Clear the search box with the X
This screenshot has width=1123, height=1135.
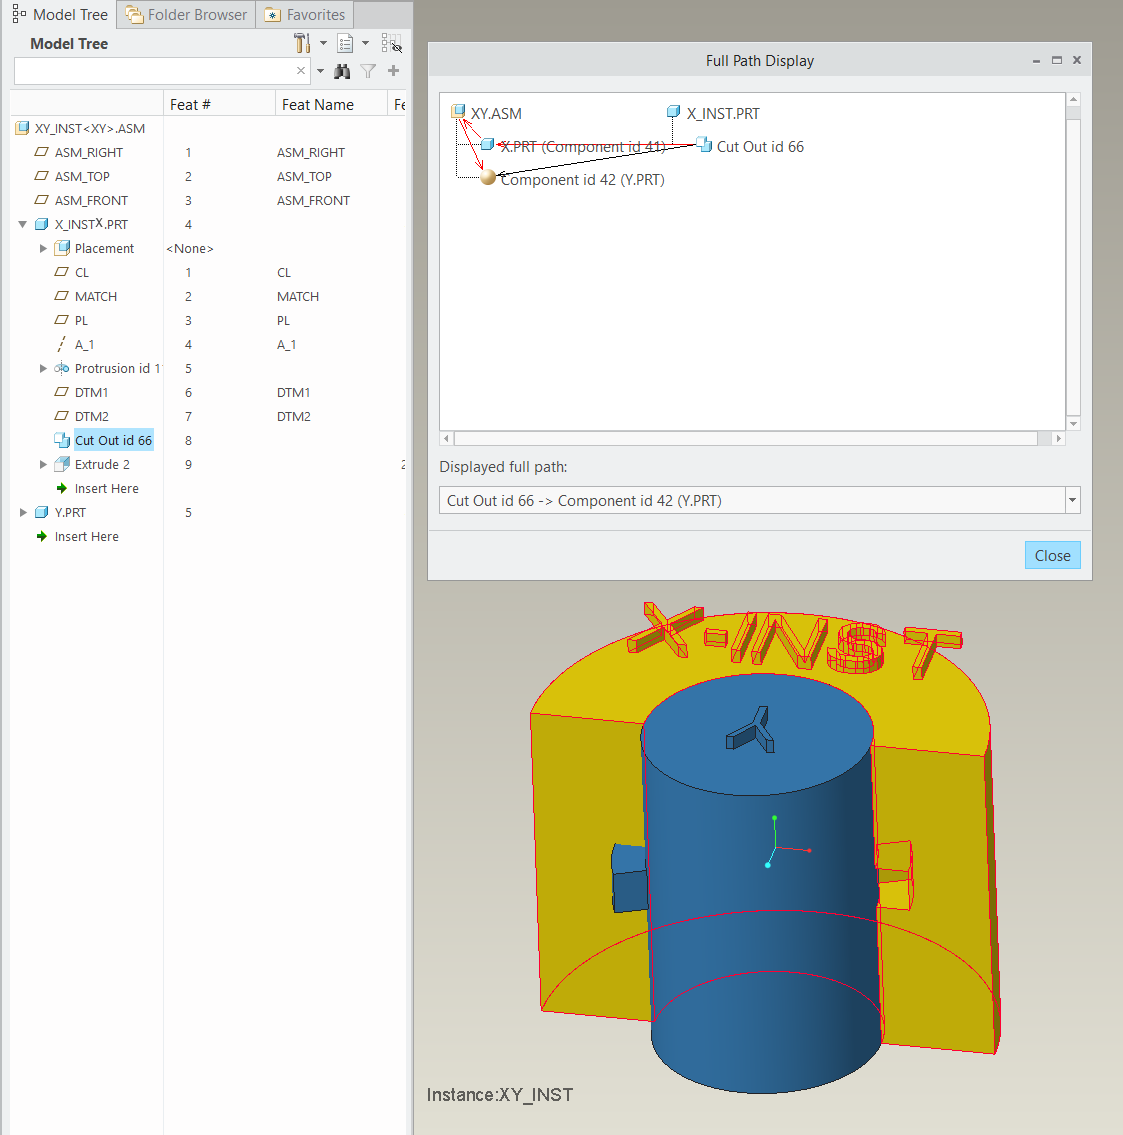300,70
